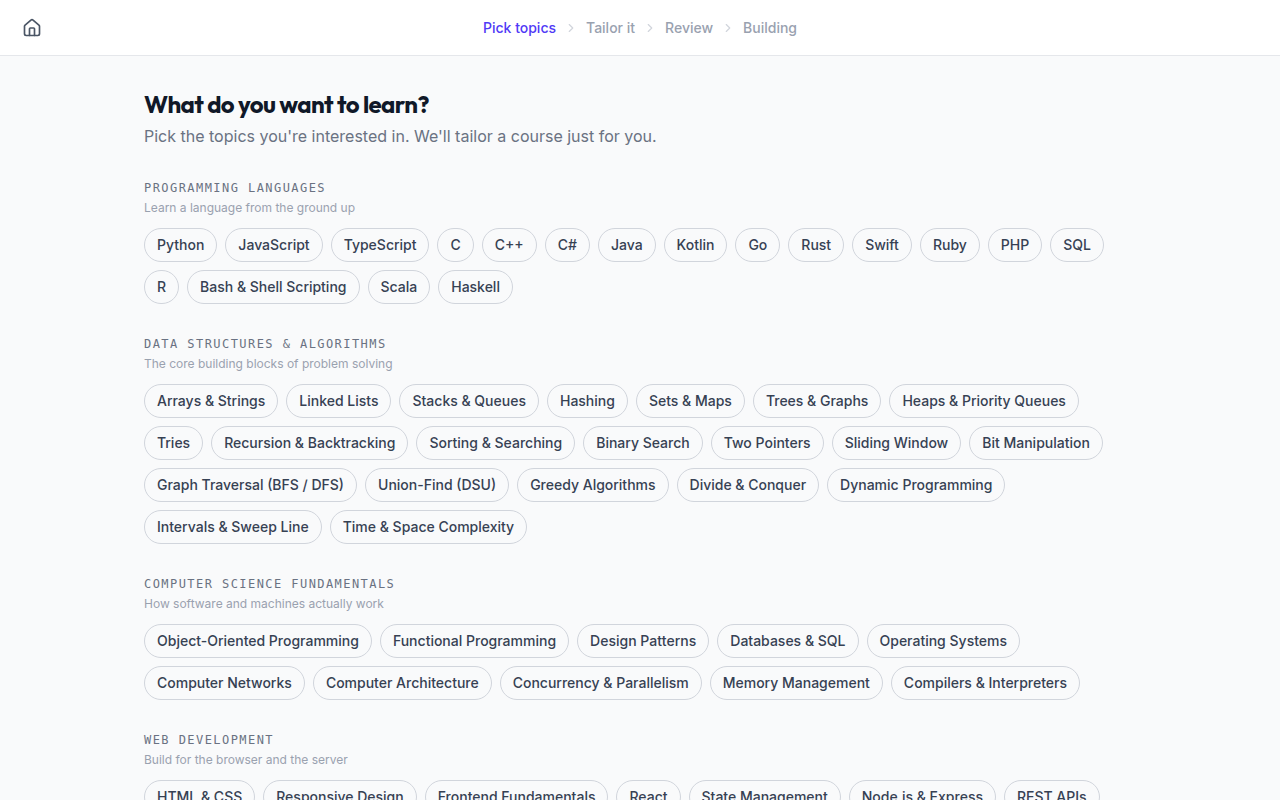Select the Binary Search chip

coord(643,443)
